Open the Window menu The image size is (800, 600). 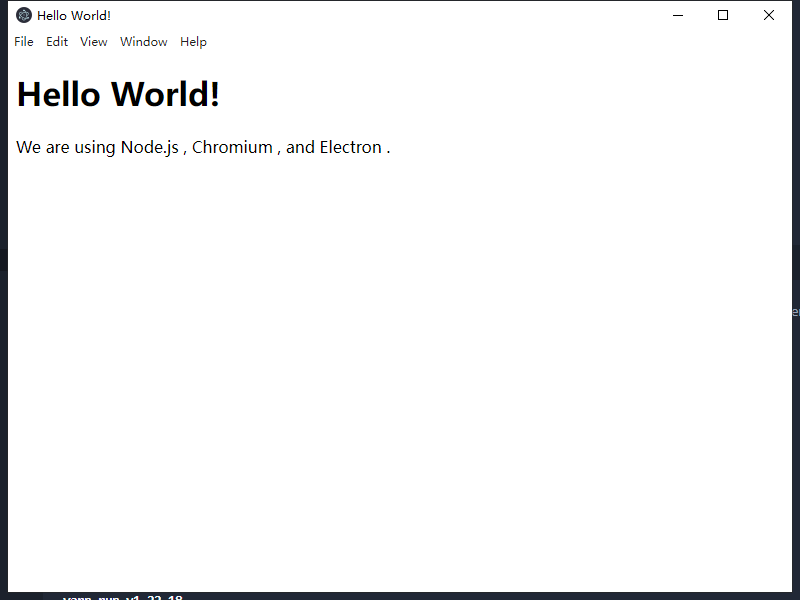point(143,42)
